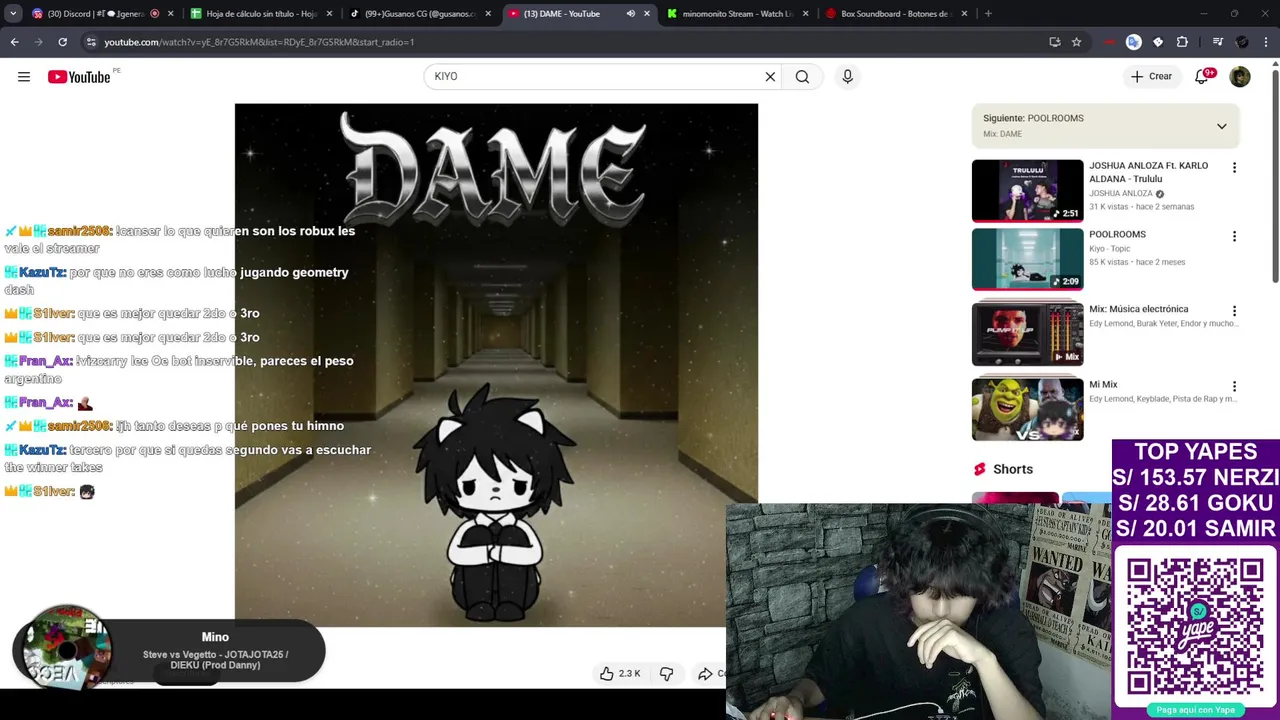This screenshot has height=720, width=1280.
Task: Open JOSHUA ANLOZA channel name
Action: coord(1121,194)
